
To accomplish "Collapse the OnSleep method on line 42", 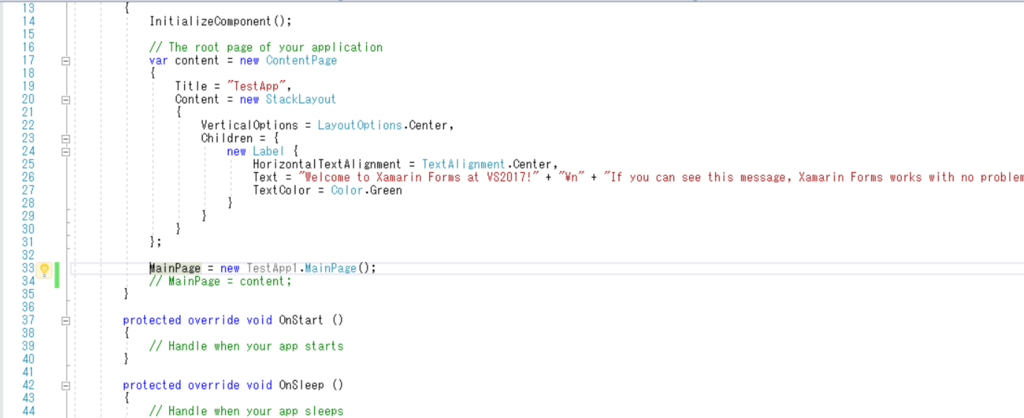I will (x=65, y=386).
